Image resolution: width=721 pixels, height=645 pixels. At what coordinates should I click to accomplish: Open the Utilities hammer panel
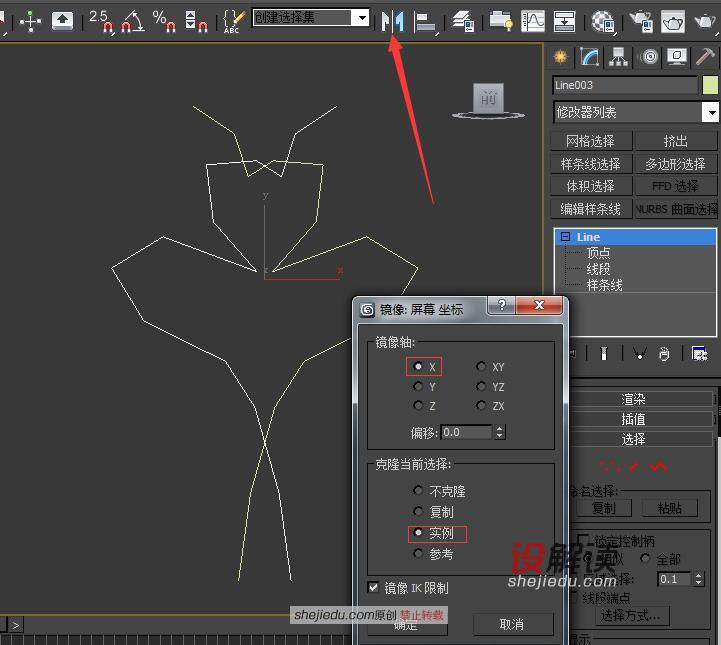(x=706, y=57)
